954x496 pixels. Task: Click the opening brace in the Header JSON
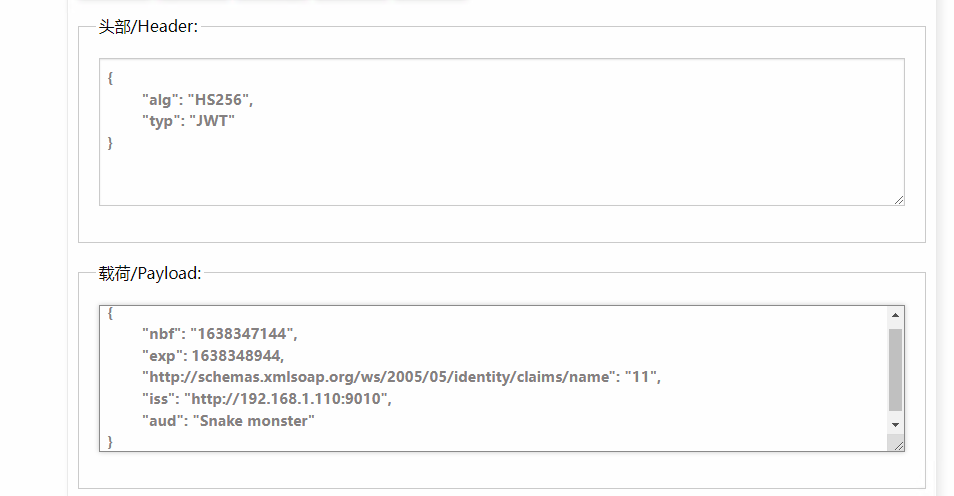pyautogui.click(x=110, y=78)
